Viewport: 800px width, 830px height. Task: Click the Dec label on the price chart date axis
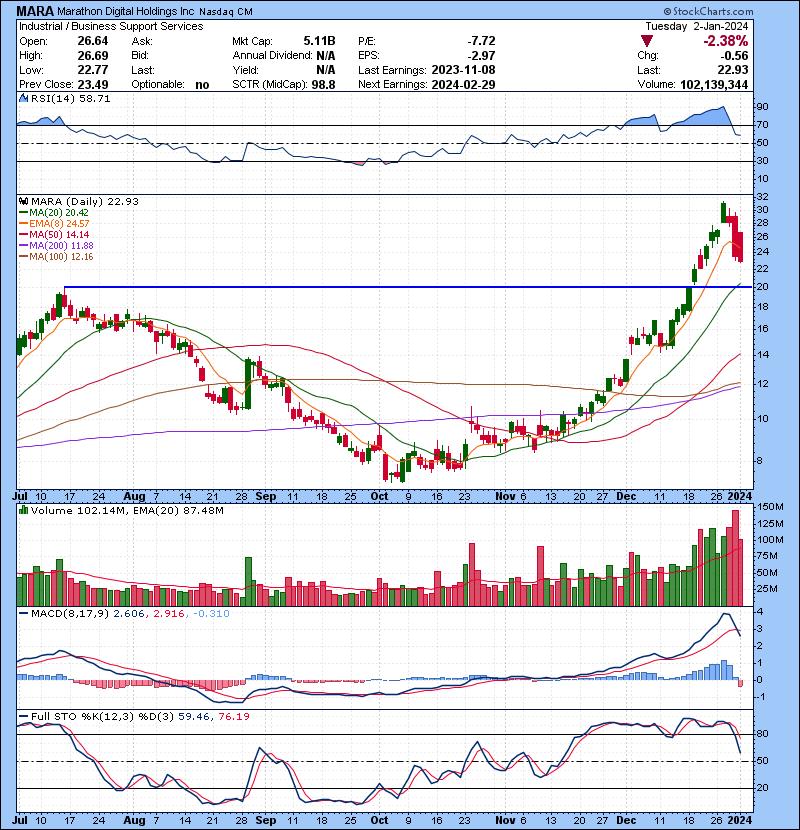[x=626, y=497]
